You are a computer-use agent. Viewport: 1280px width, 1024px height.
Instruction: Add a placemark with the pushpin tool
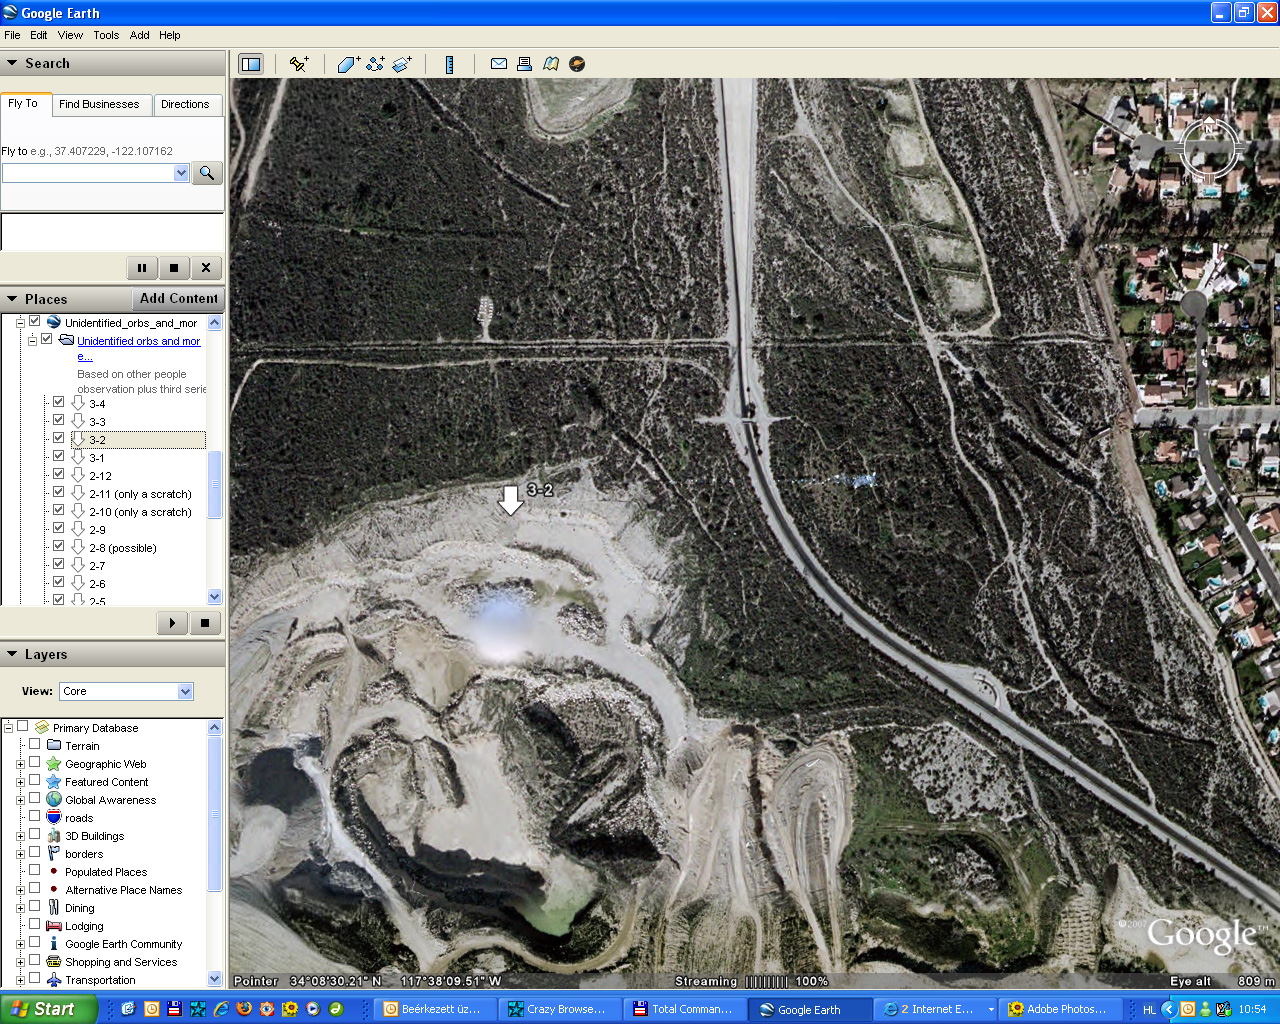299,64
